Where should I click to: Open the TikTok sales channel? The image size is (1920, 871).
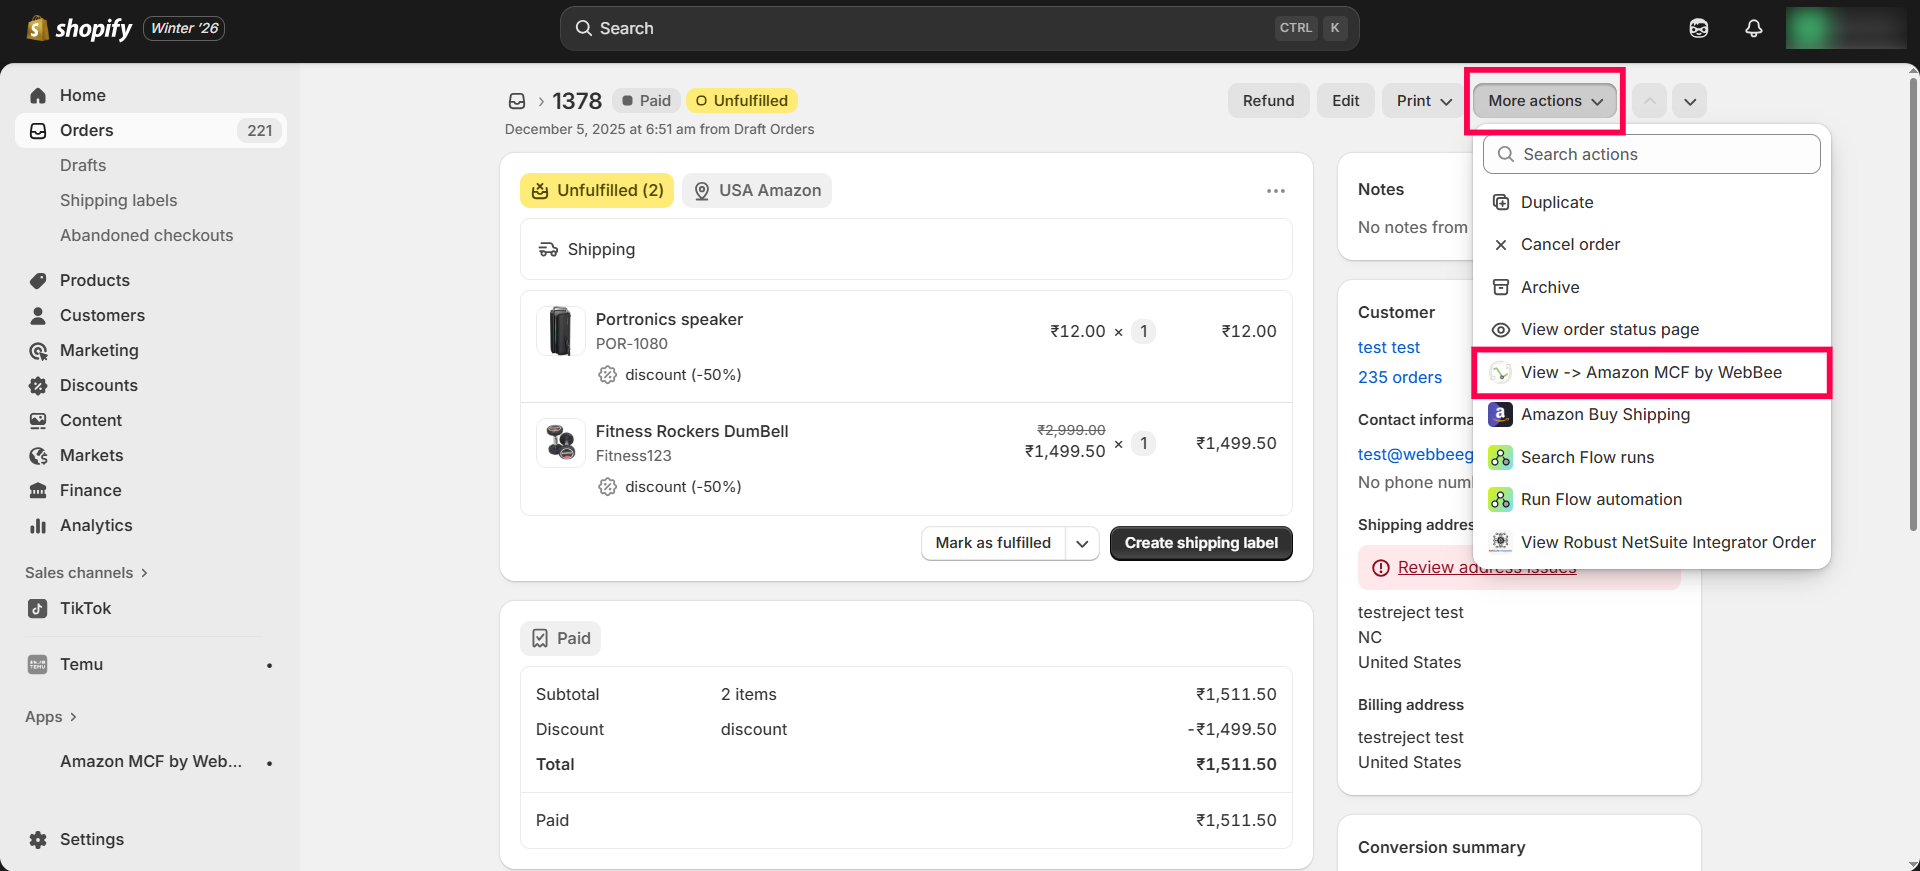click(85, 608)
